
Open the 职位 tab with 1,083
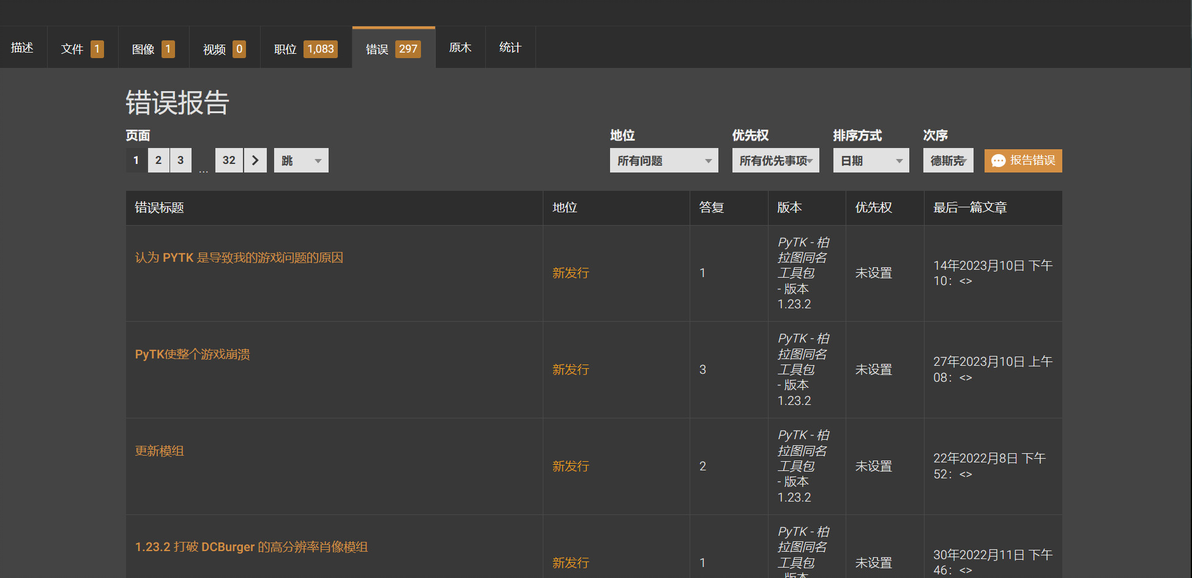[306, 49]
